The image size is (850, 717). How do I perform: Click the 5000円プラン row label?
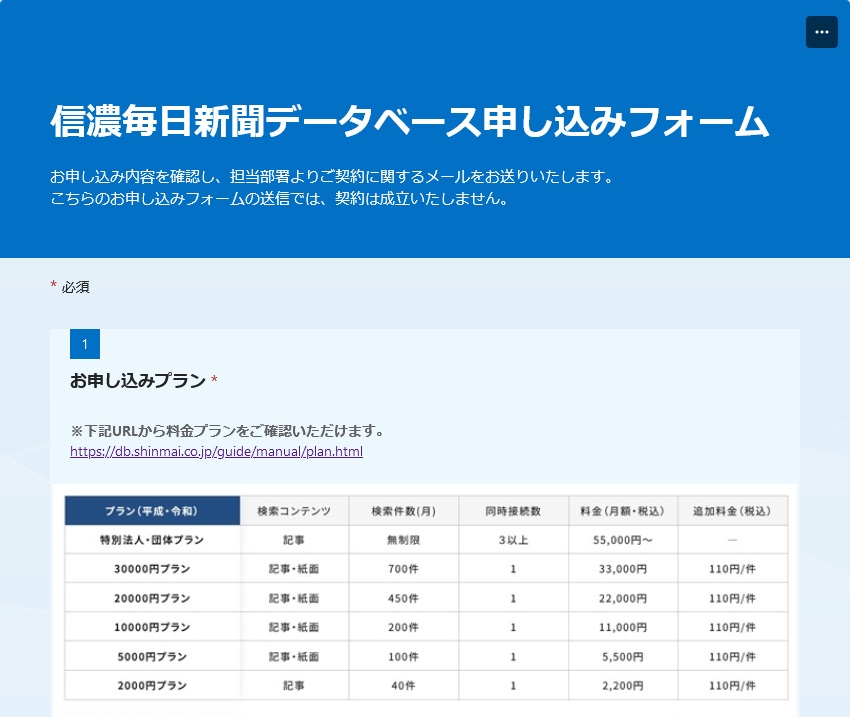point(152,656)
